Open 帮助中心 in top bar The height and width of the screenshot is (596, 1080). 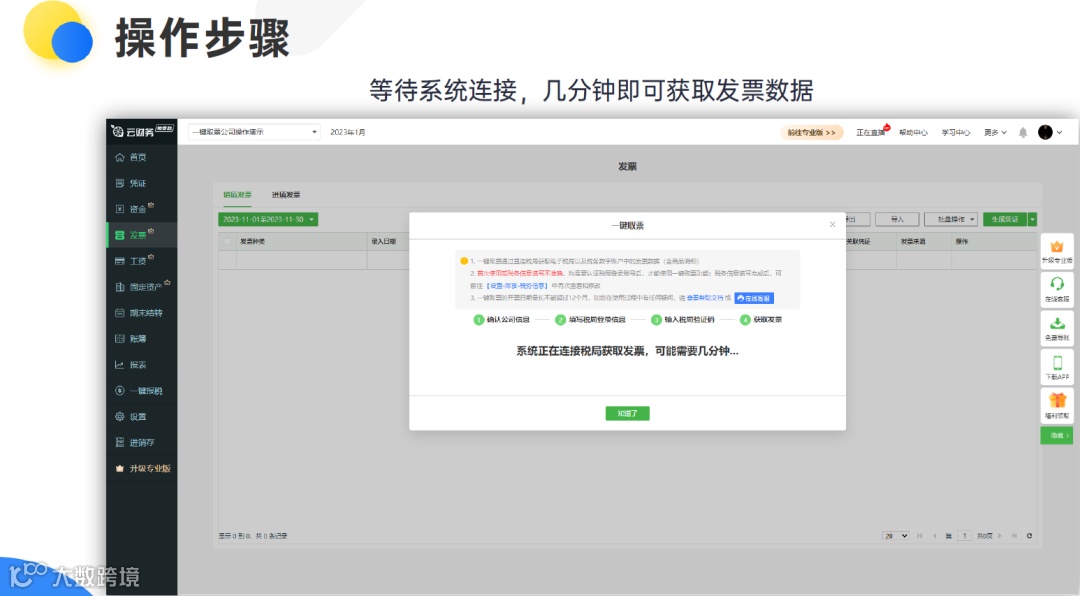[913, 132]
